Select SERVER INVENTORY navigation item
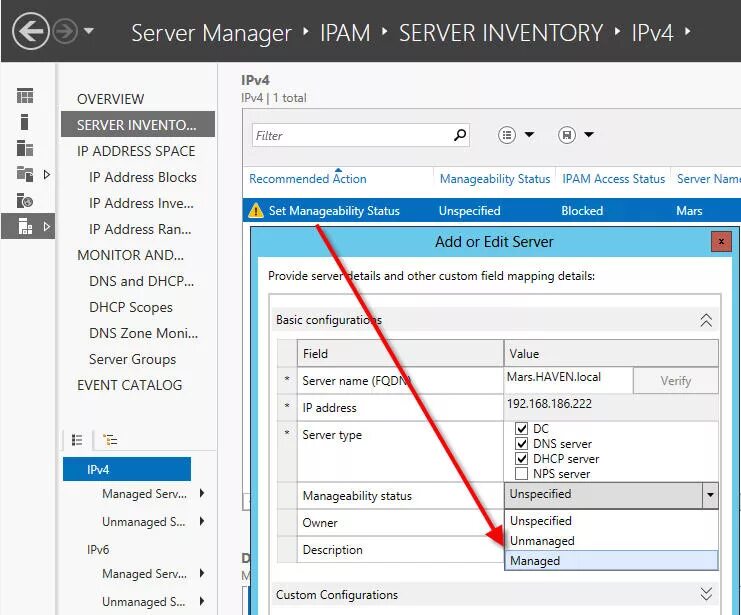 [x=138, y=125]
